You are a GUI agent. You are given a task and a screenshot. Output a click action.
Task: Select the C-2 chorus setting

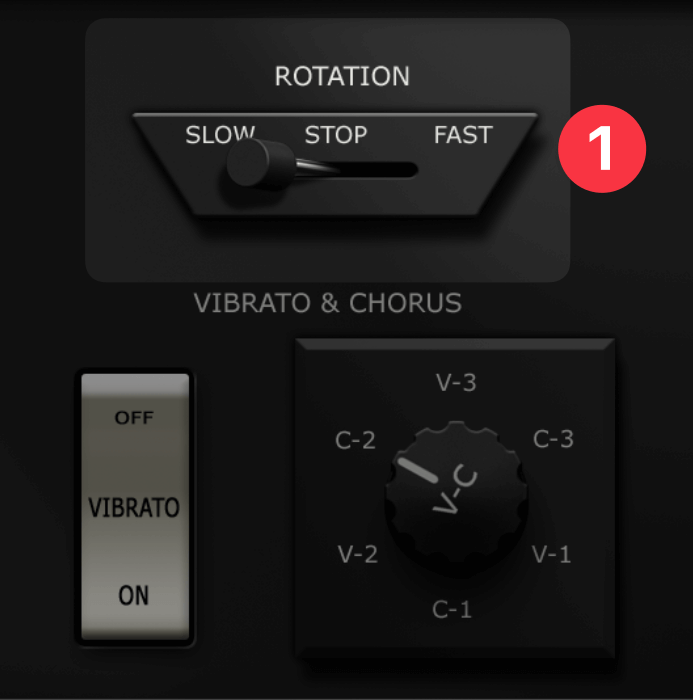pos(355,440)
